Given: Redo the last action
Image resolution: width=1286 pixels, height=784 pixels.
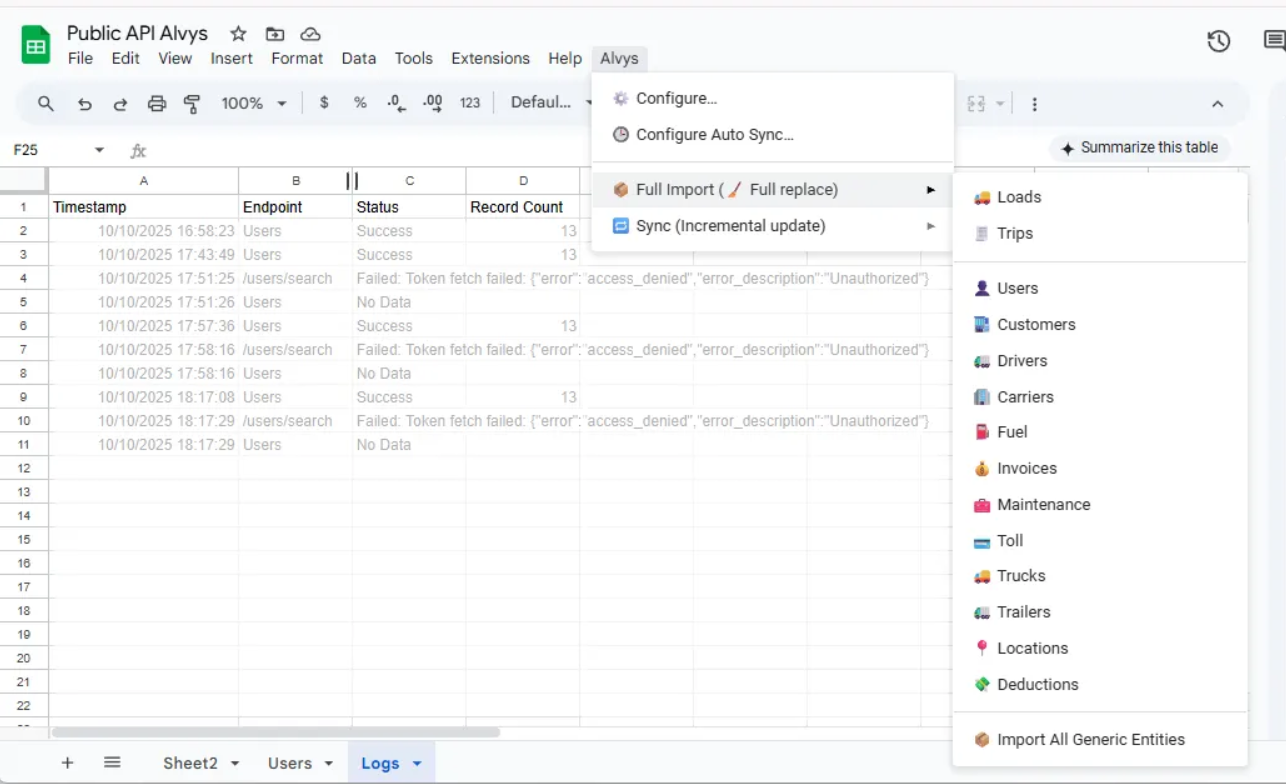Looking at the screenshot, I should [x=120, y=103].
